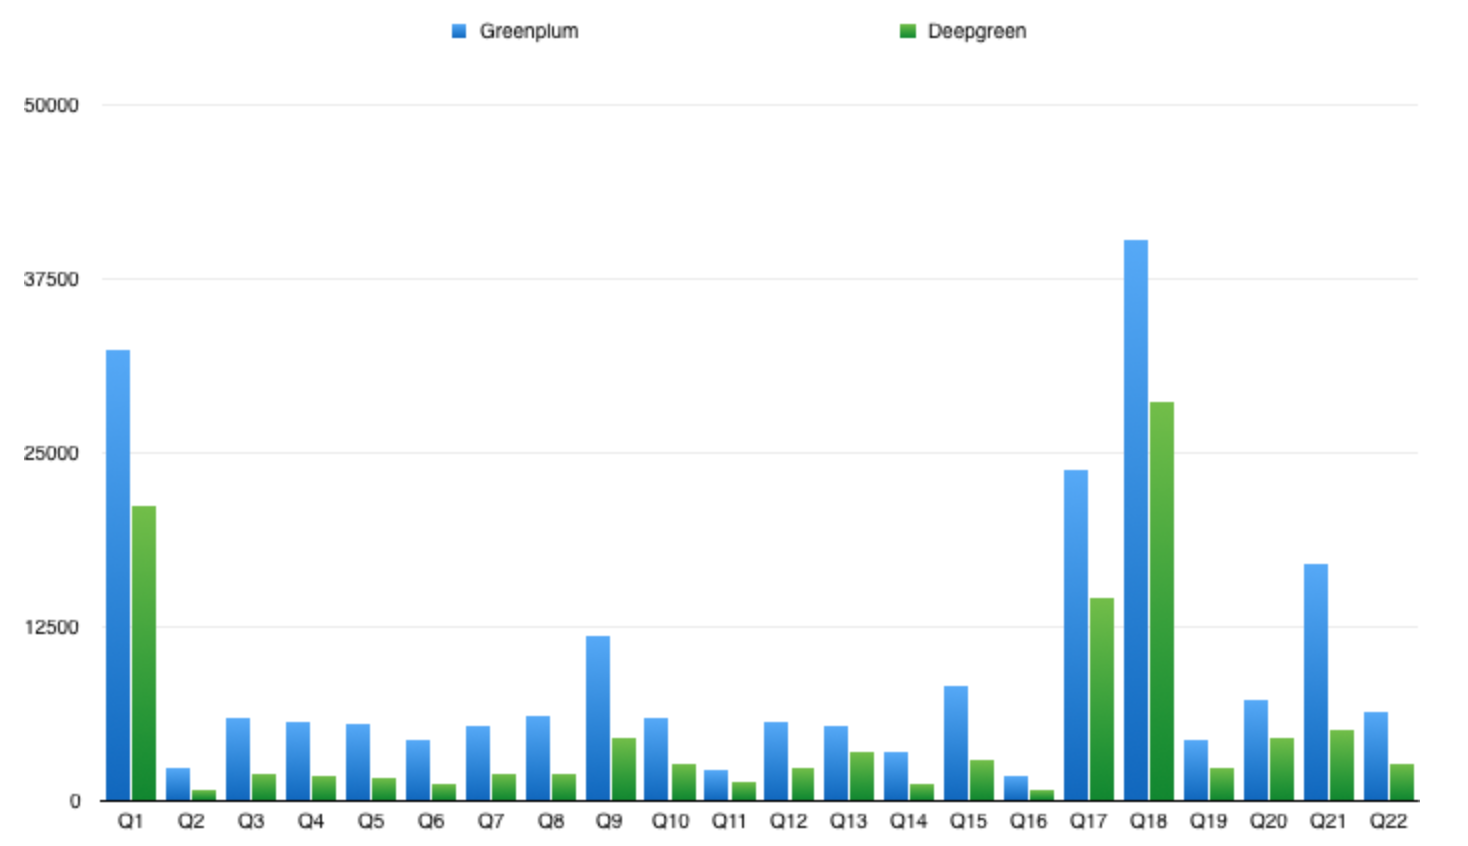Viewport: 1468px width, 846px height.
Task: Select the Q13 x-axis label
Action: click(849, 821)
